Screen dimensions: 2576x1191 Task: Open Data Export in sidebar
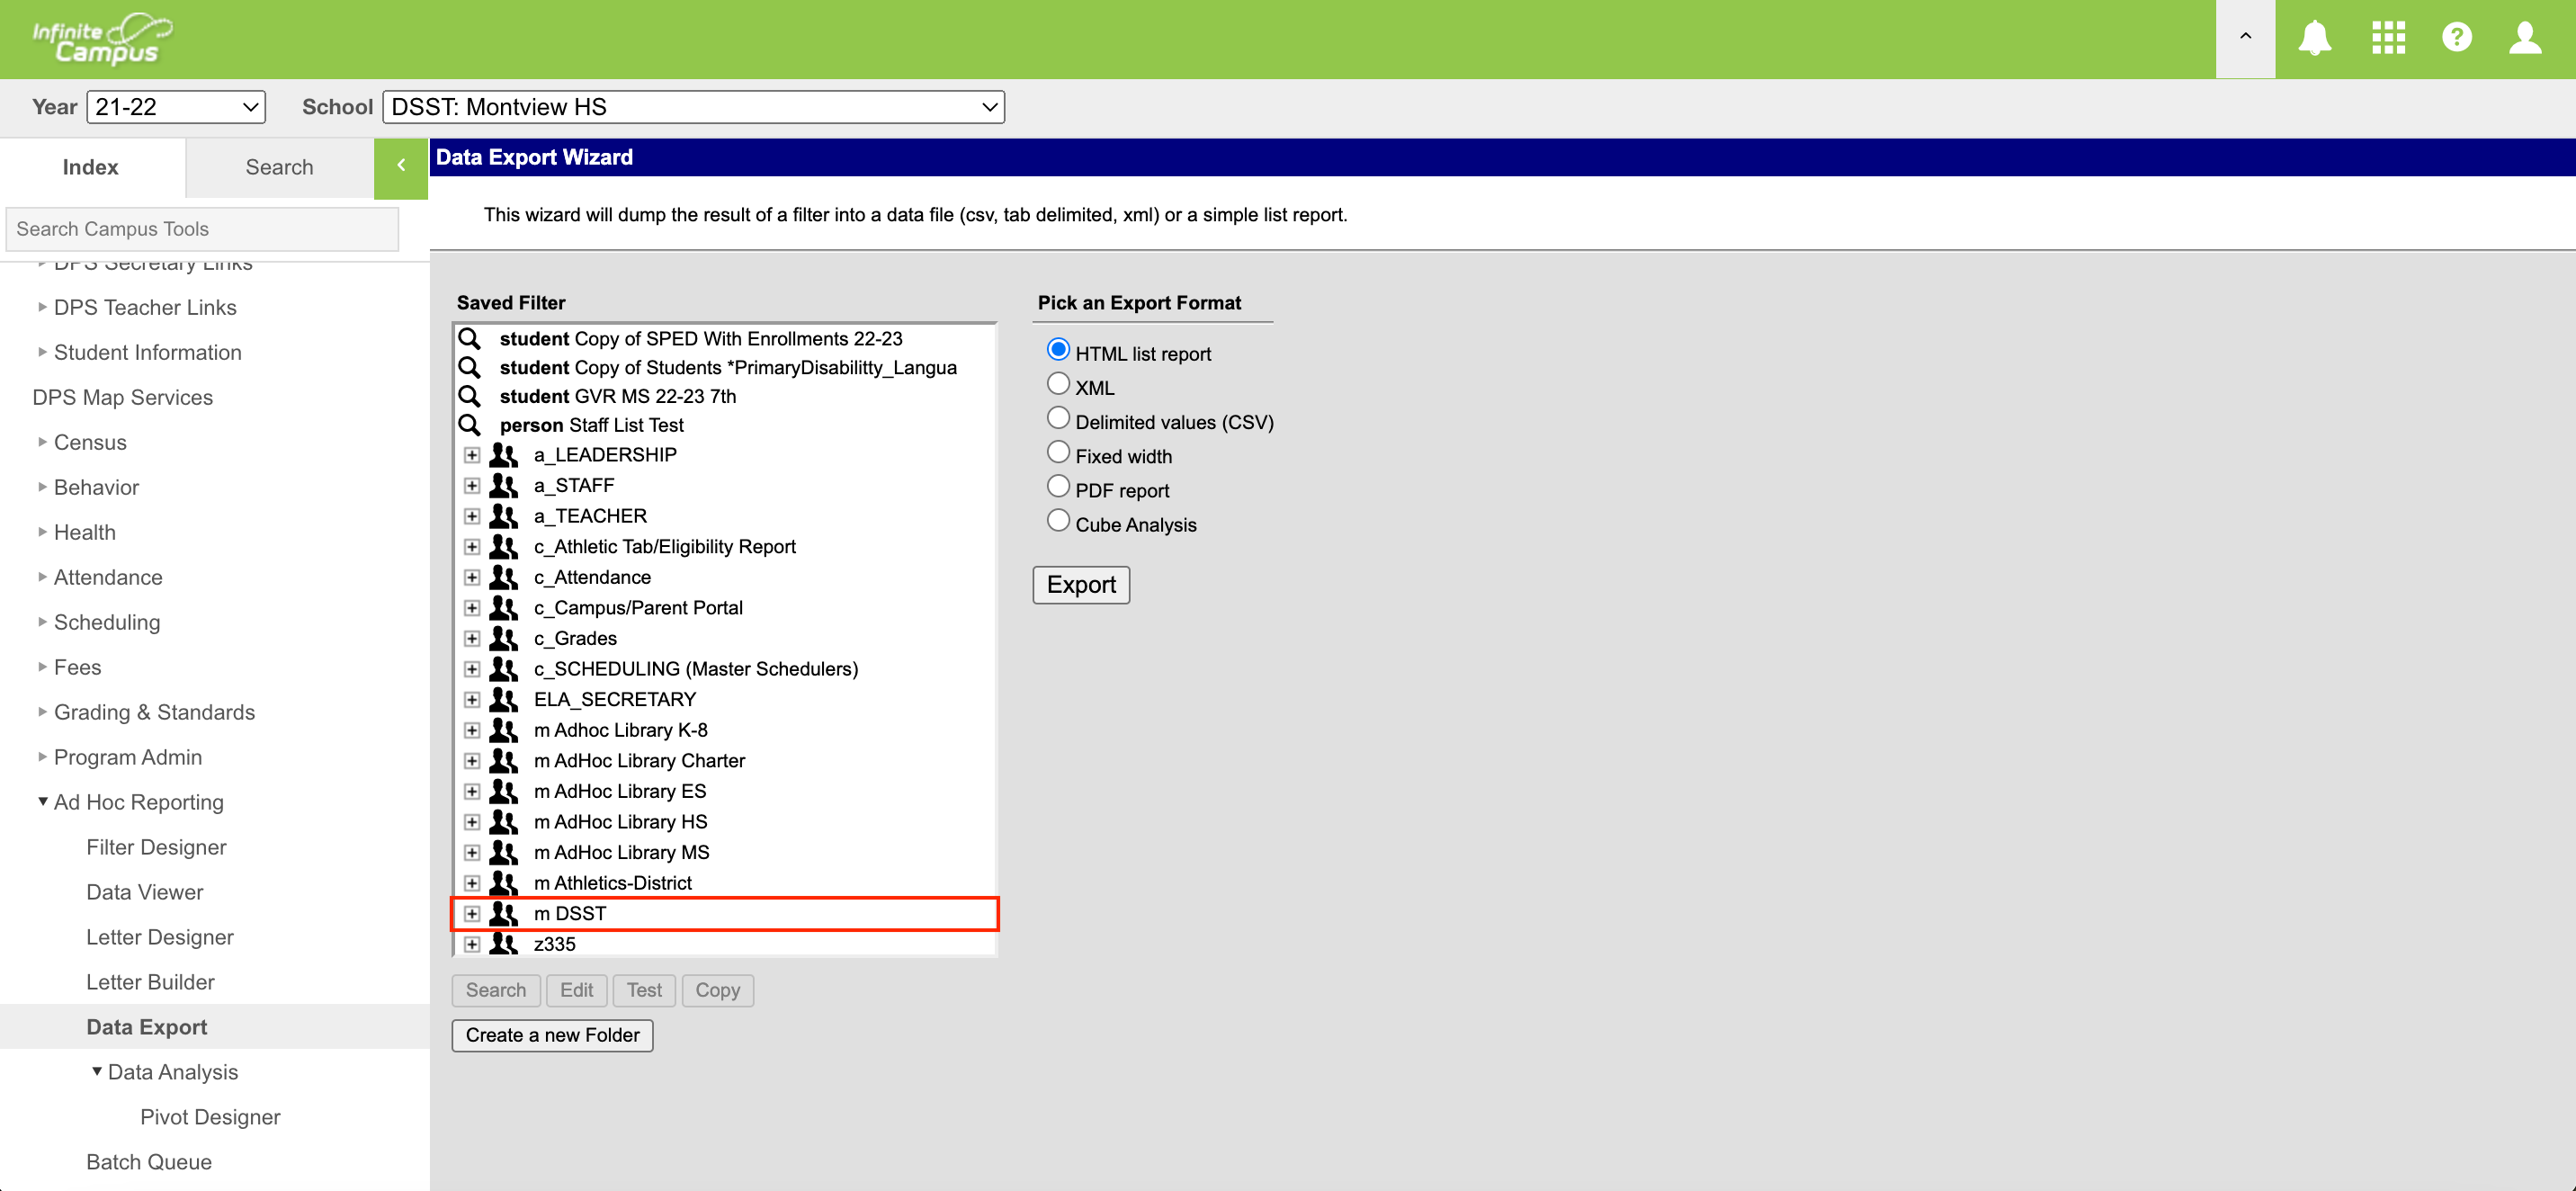pyautogui.click(x=147, y=1027)
